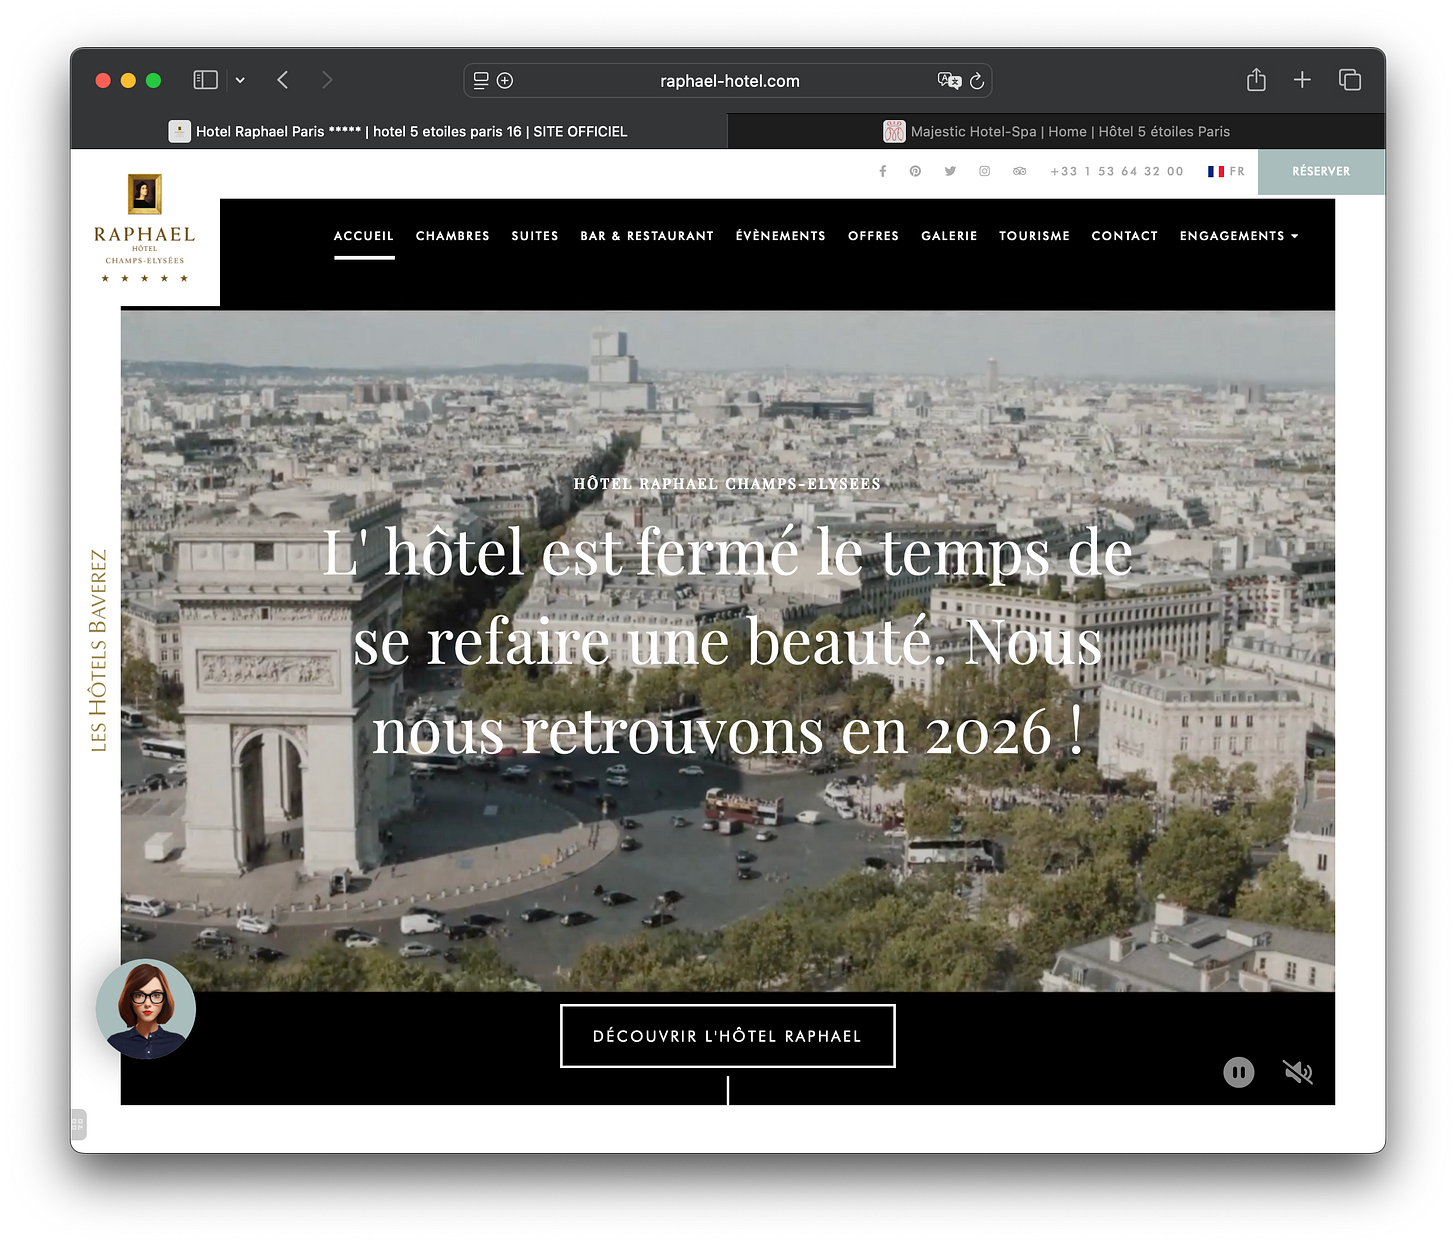The image size is (1456, 1246).
Task: Go to the ACCUEIL menu item
Action: coord(364,236)
